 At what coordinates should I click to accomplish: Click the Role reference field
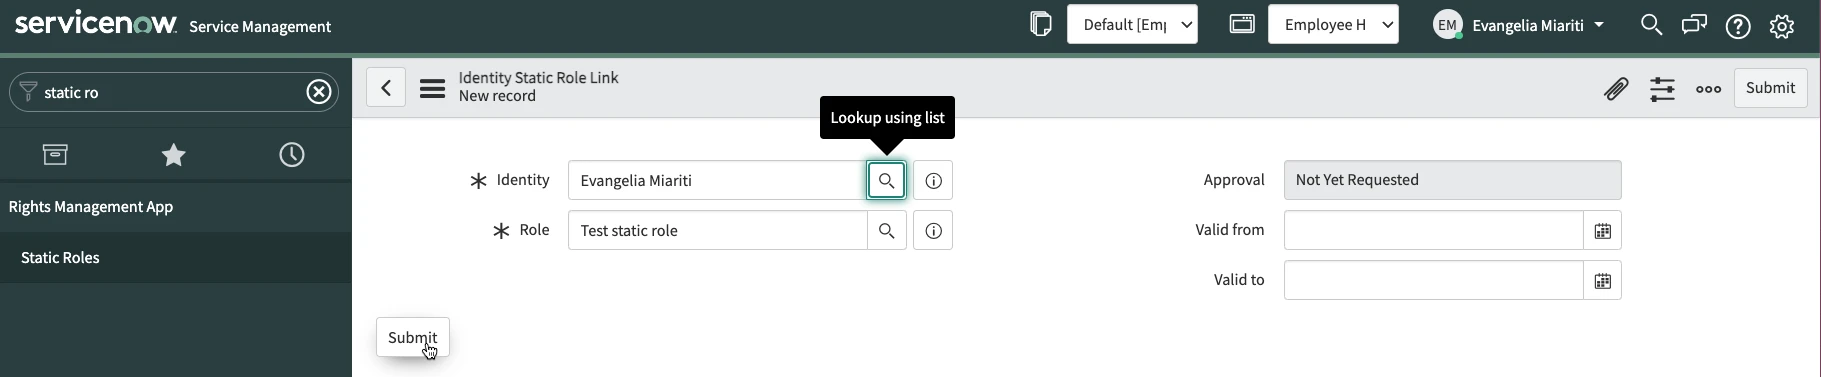717,230
